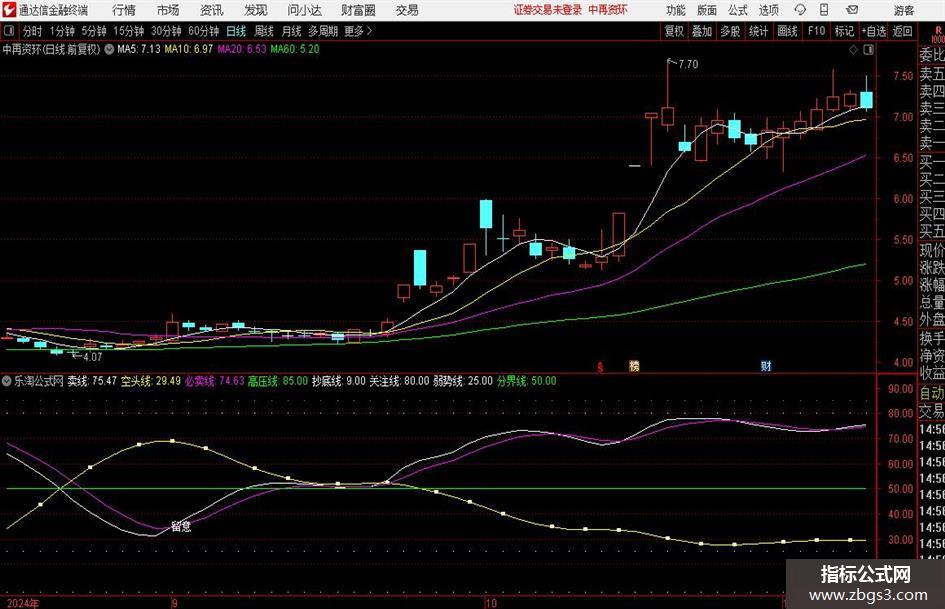Viewport: 945px width, 609px height.
Task: Click the 7.70 high price label
Action: (x=688, y=64)
